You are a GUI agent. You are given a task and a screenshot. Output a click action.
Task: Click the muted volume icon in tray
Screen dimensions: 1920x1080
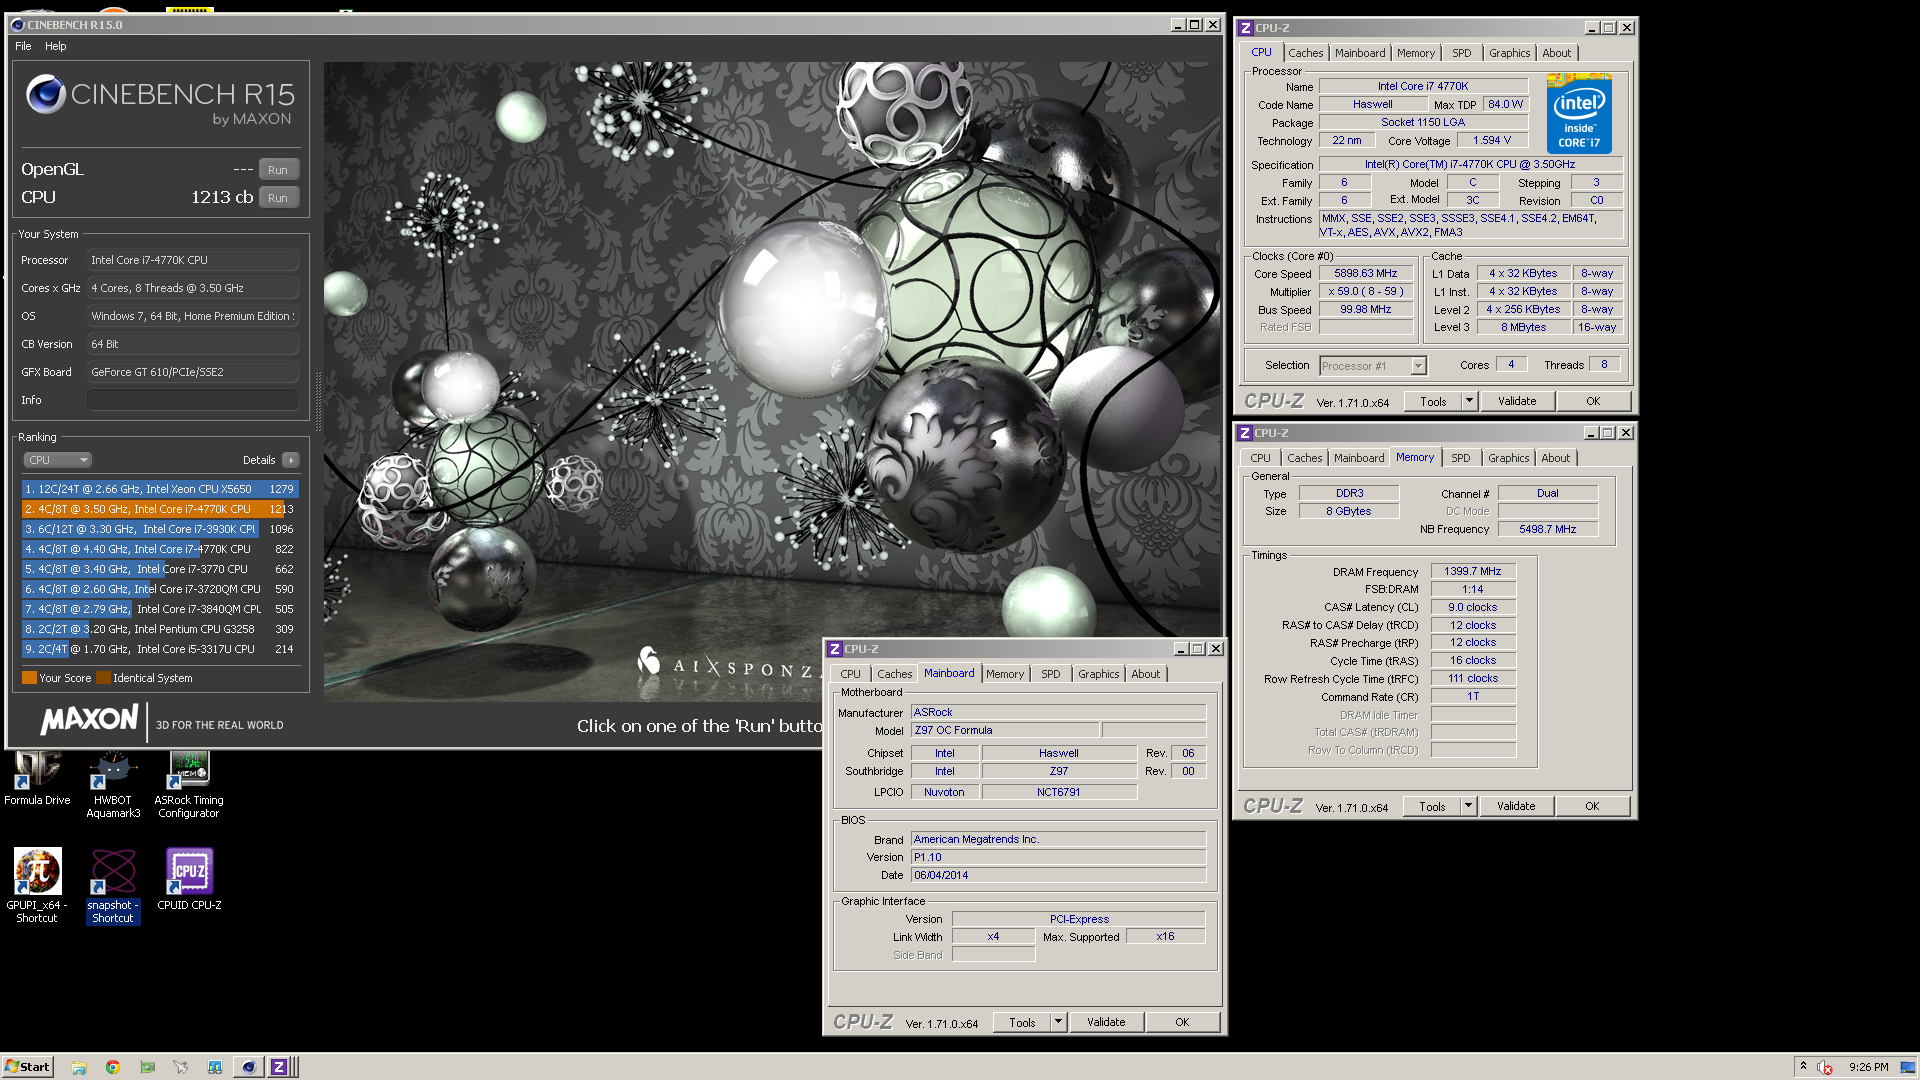(1825, 1067)
